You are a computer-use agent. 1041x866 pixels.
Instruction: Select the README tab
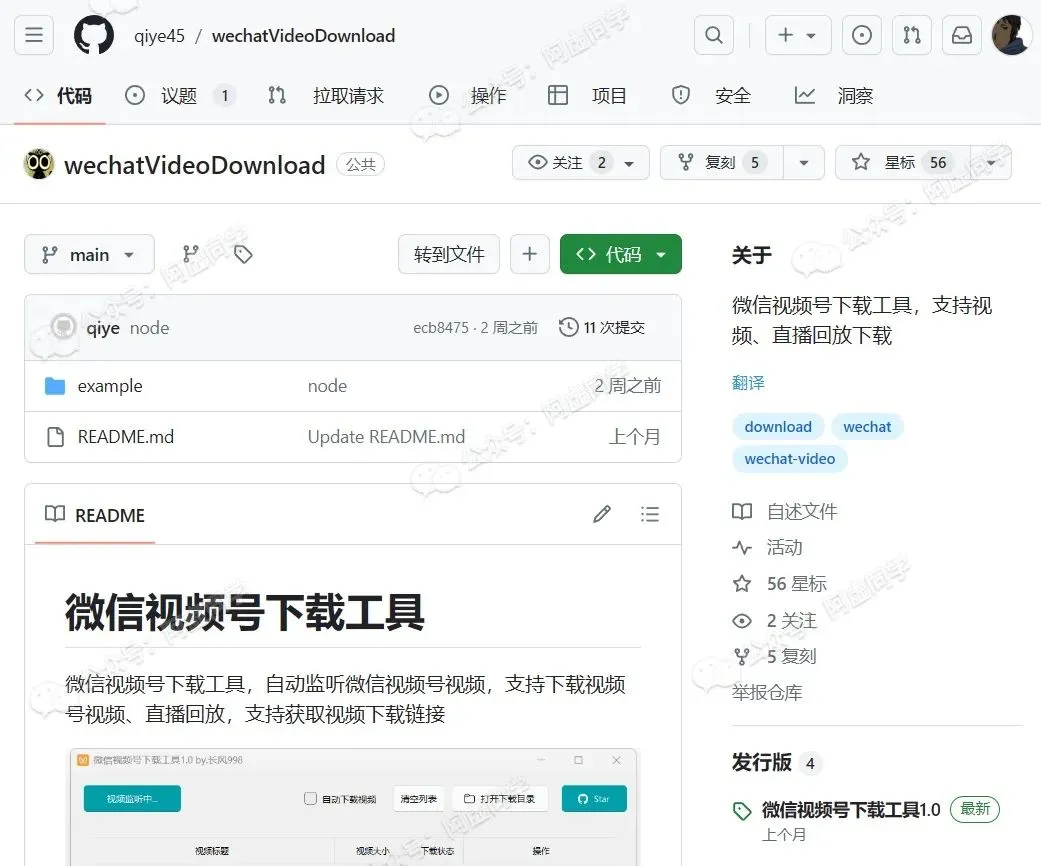click(x=95, y=515)
